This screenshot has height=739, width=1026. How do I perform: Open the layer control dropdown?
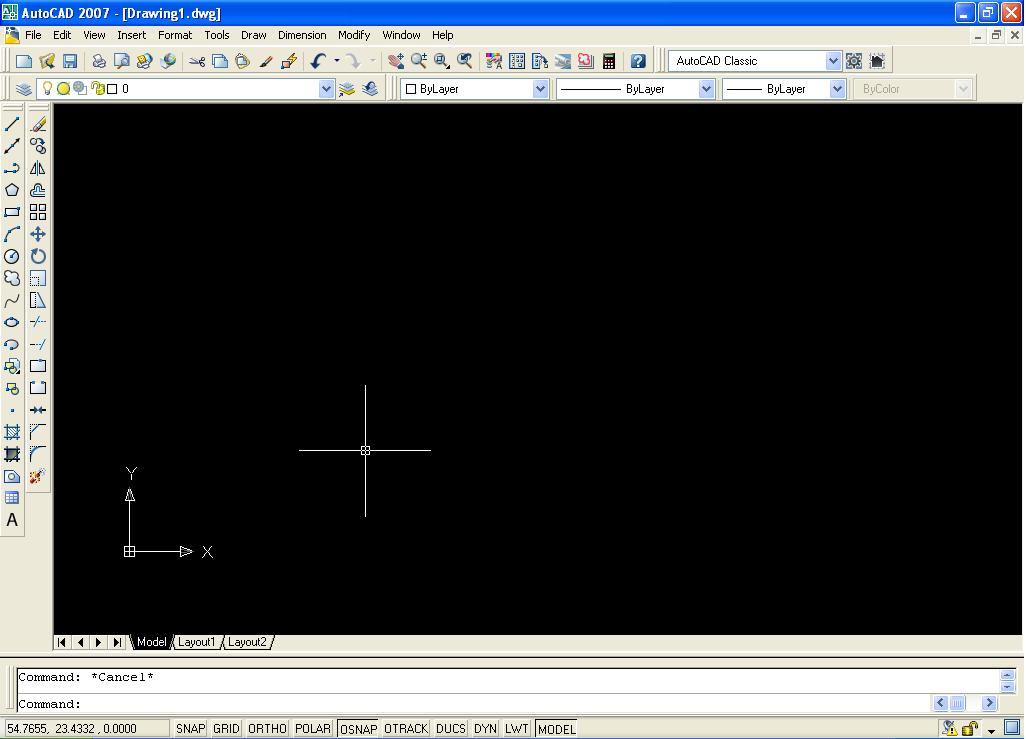[327, 88]
